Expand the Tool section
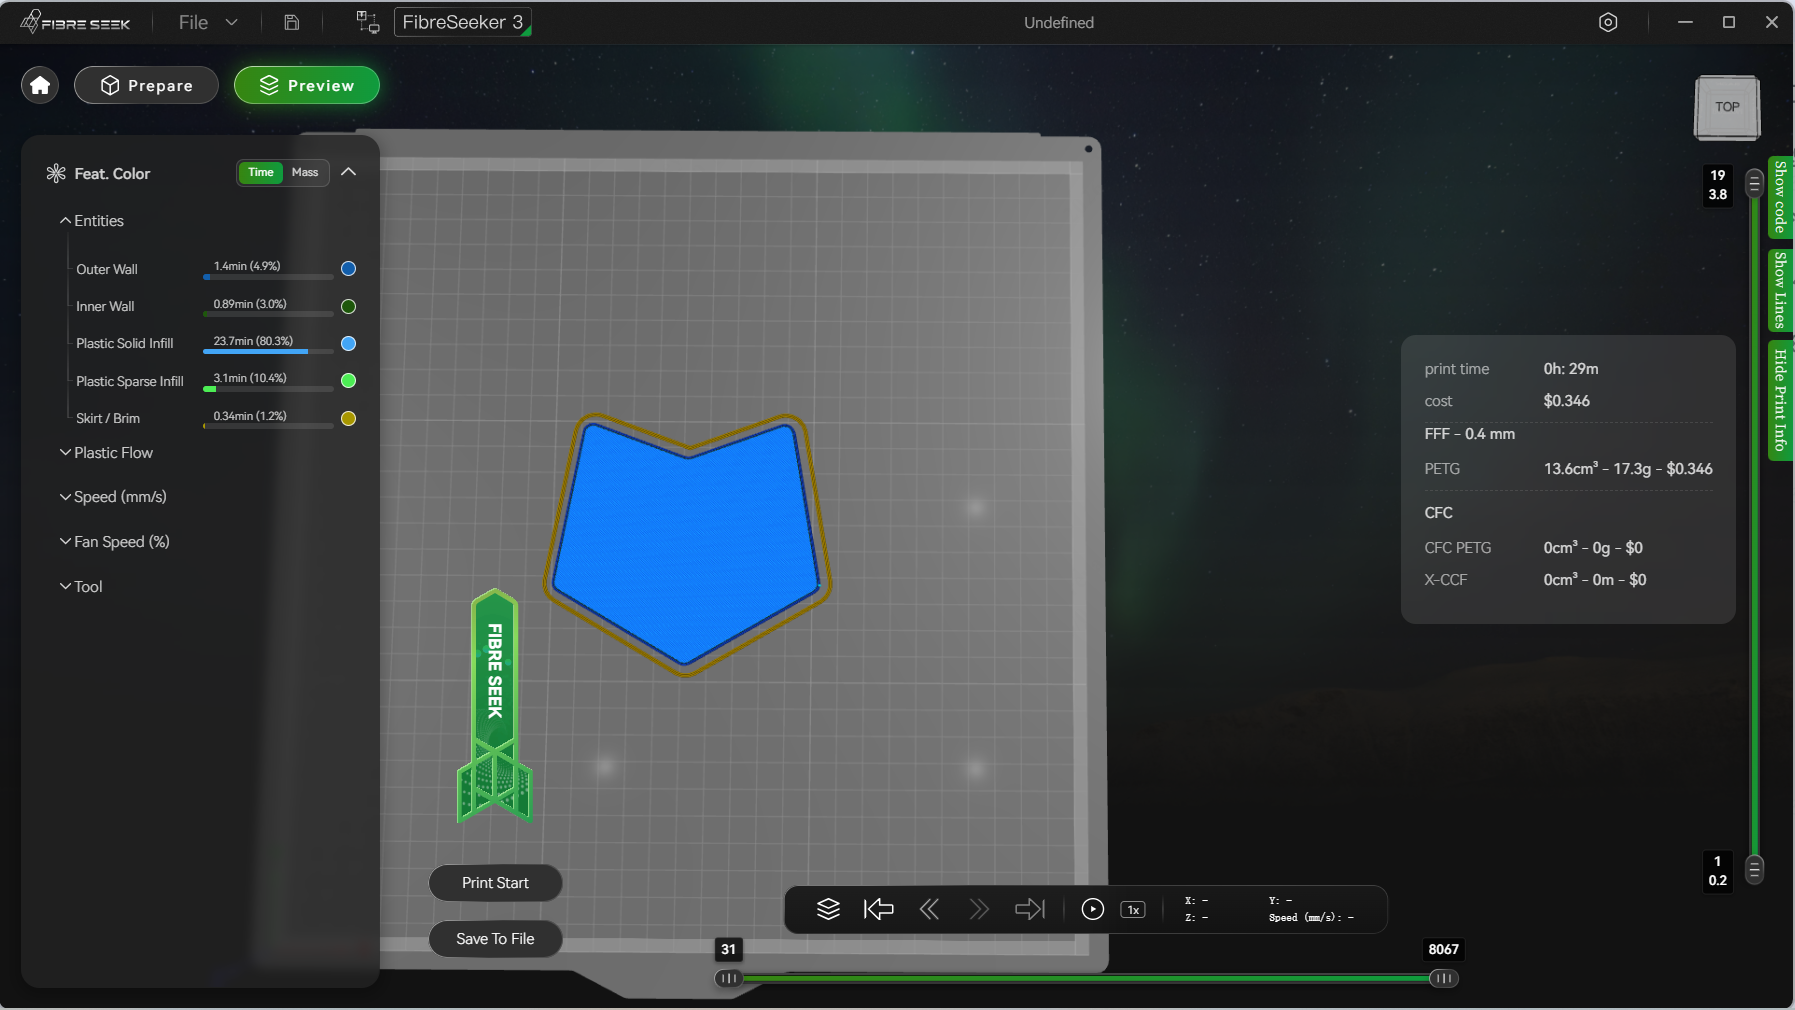This screenshot has height=1010, width=1795. pyautogui.click(x=81, y=587)
